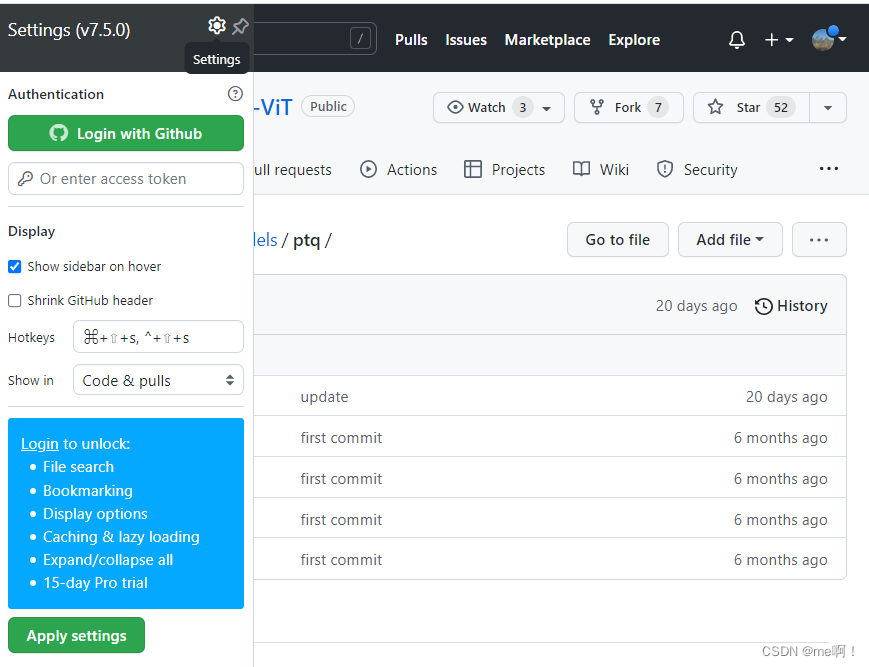This screenshot has width=869, height=667.
Task: Click the Watch count badge 3
Action: (523, 107)
